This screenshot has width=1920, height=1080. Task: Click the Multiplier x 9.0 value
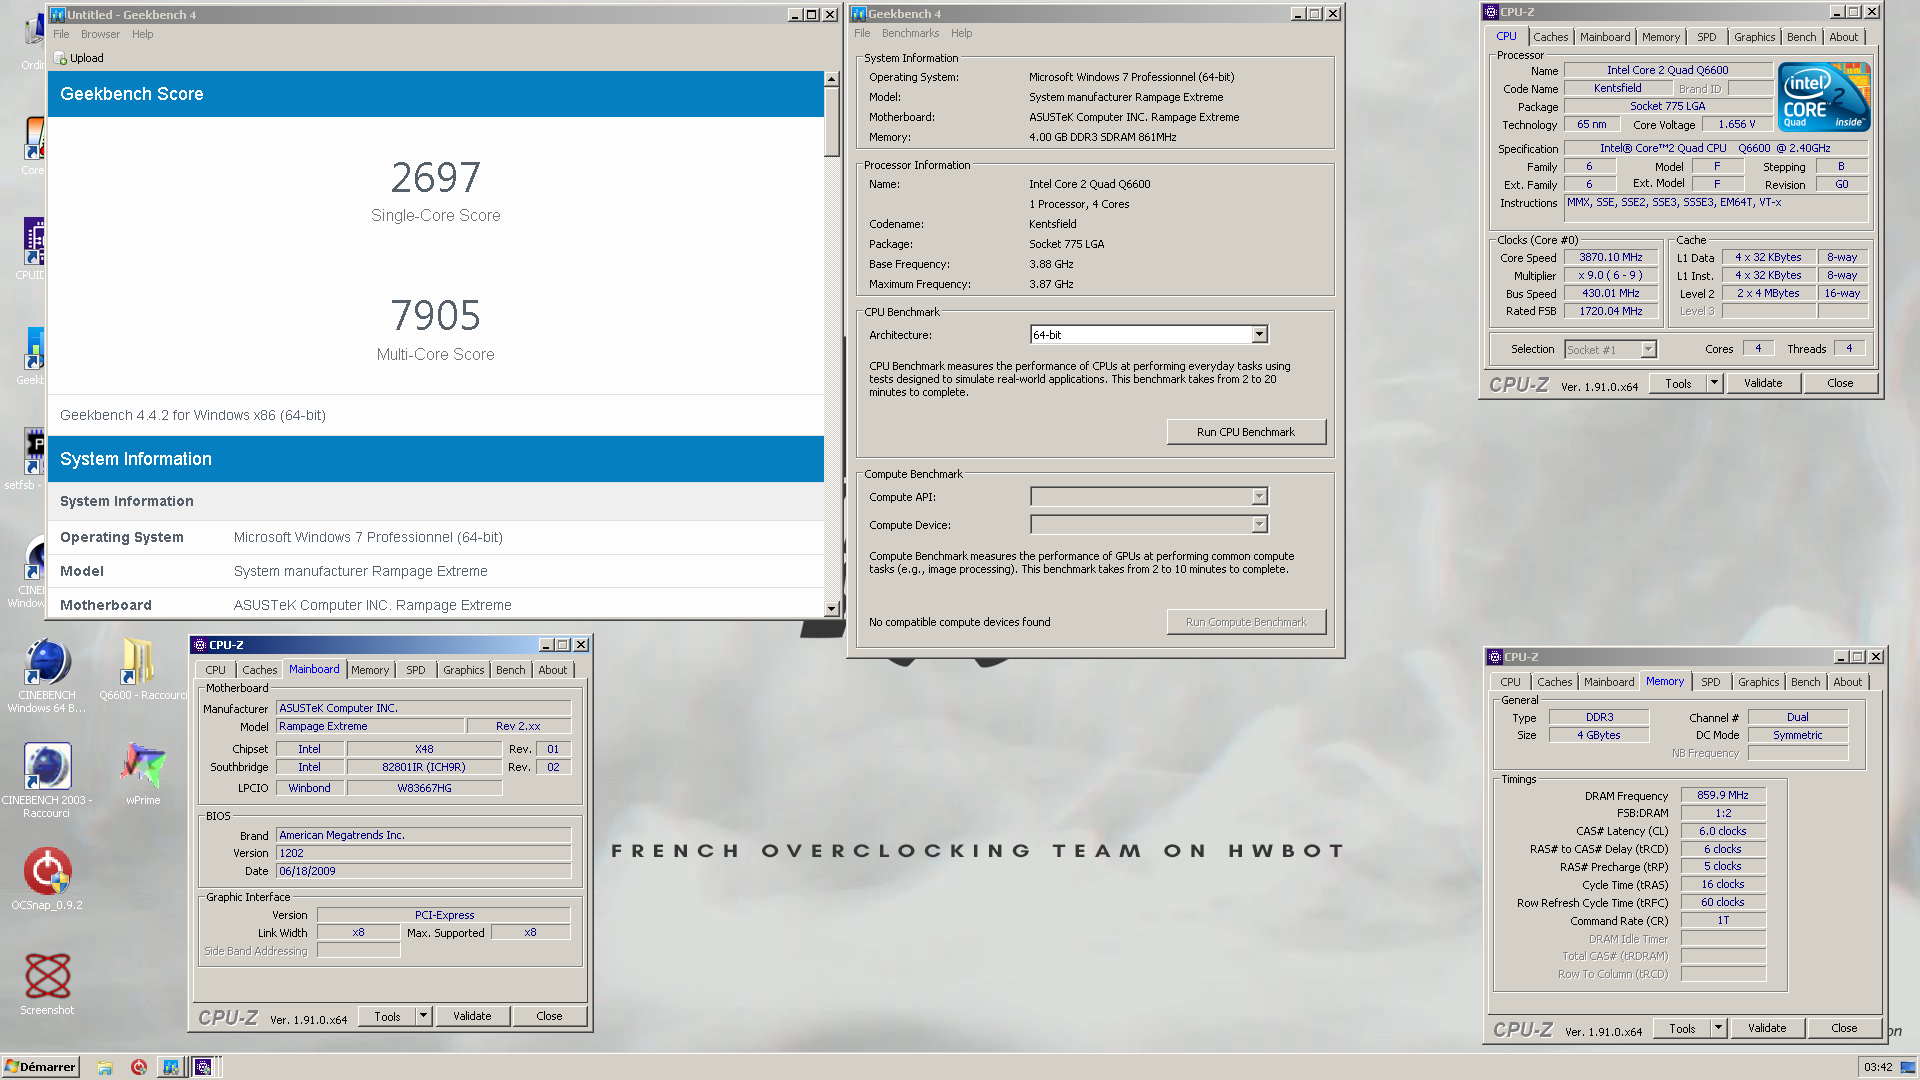pyautogui.click(x=1610, y=275)
